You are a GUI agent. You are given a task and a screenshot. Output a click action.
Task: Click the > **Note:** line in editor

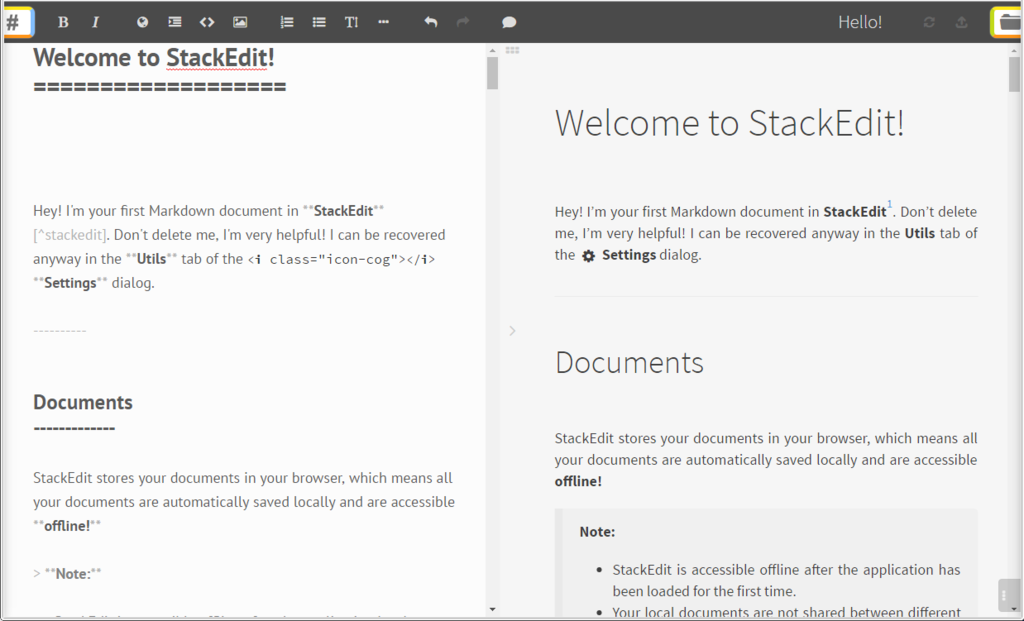click(67, 574)
